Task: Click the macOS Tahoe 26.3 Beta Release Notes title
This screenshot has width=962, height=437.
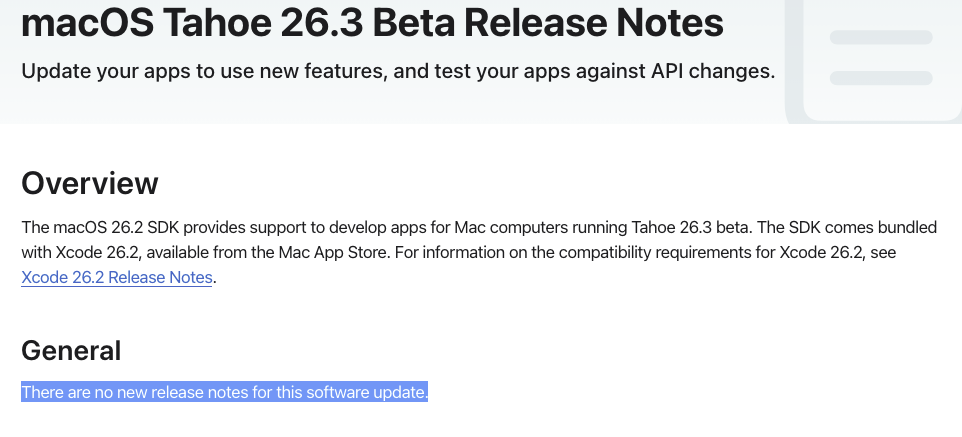Action: [x=372, y=23]
